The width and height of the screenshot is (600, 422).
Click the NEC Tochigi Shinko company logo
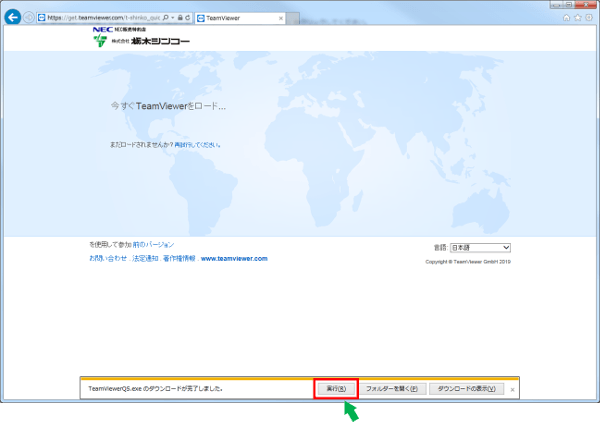(141, 37)
